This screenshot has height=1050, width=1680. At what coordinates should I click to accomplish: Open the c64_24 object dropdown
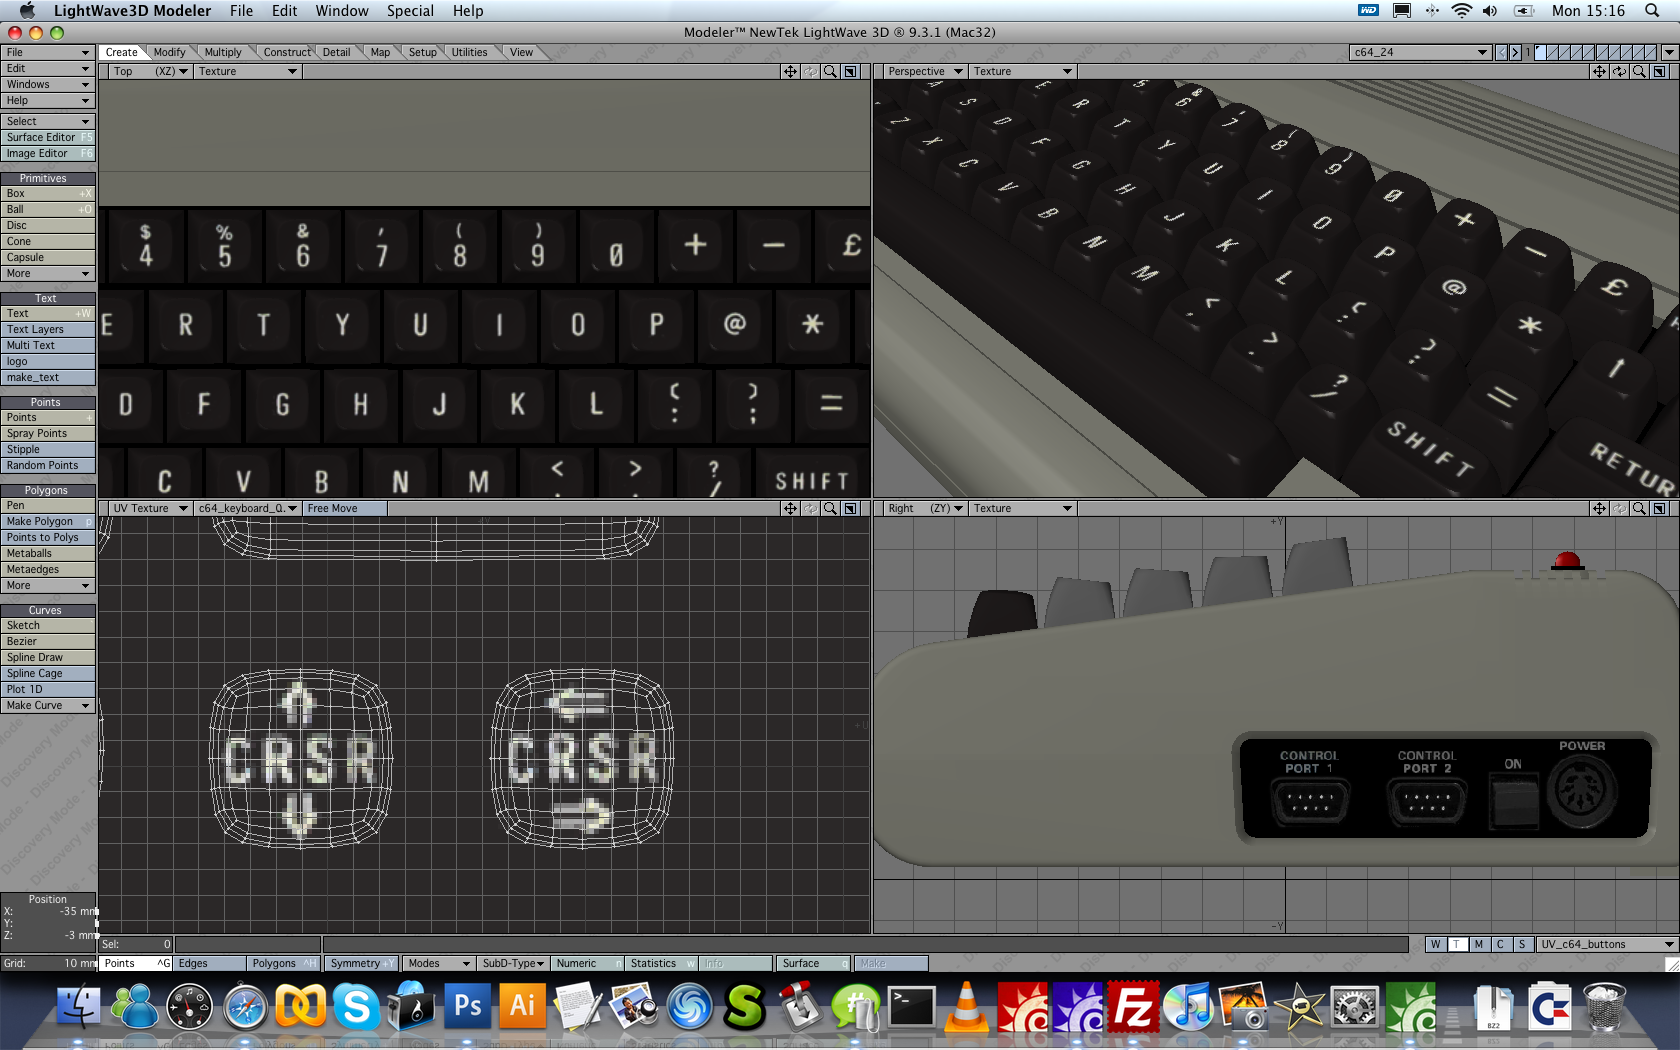(x=1420, y=52)
